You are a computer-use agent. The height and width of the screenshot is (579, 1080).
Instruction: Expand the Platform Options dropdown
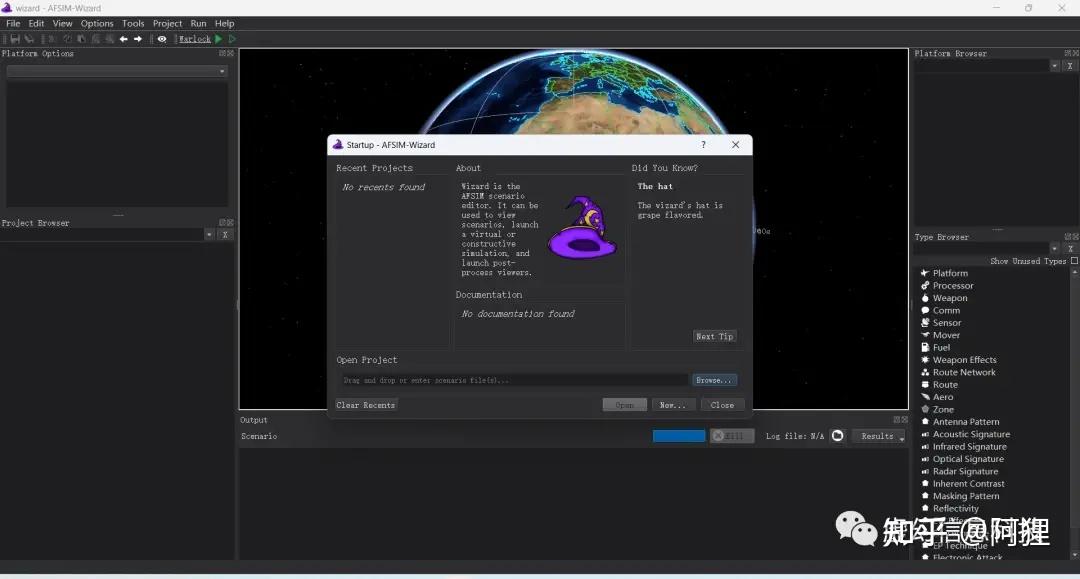click(116, 71)
